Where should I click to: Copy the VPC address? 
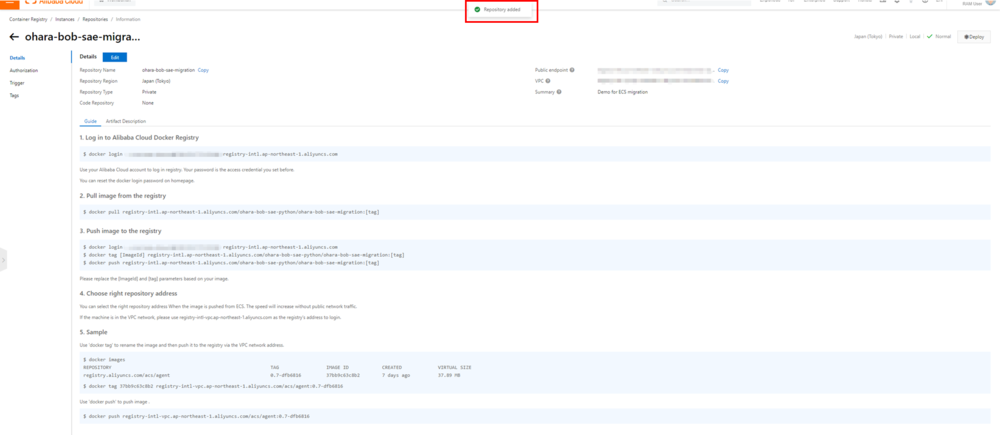pyautogui.click(x=723, y=81)
